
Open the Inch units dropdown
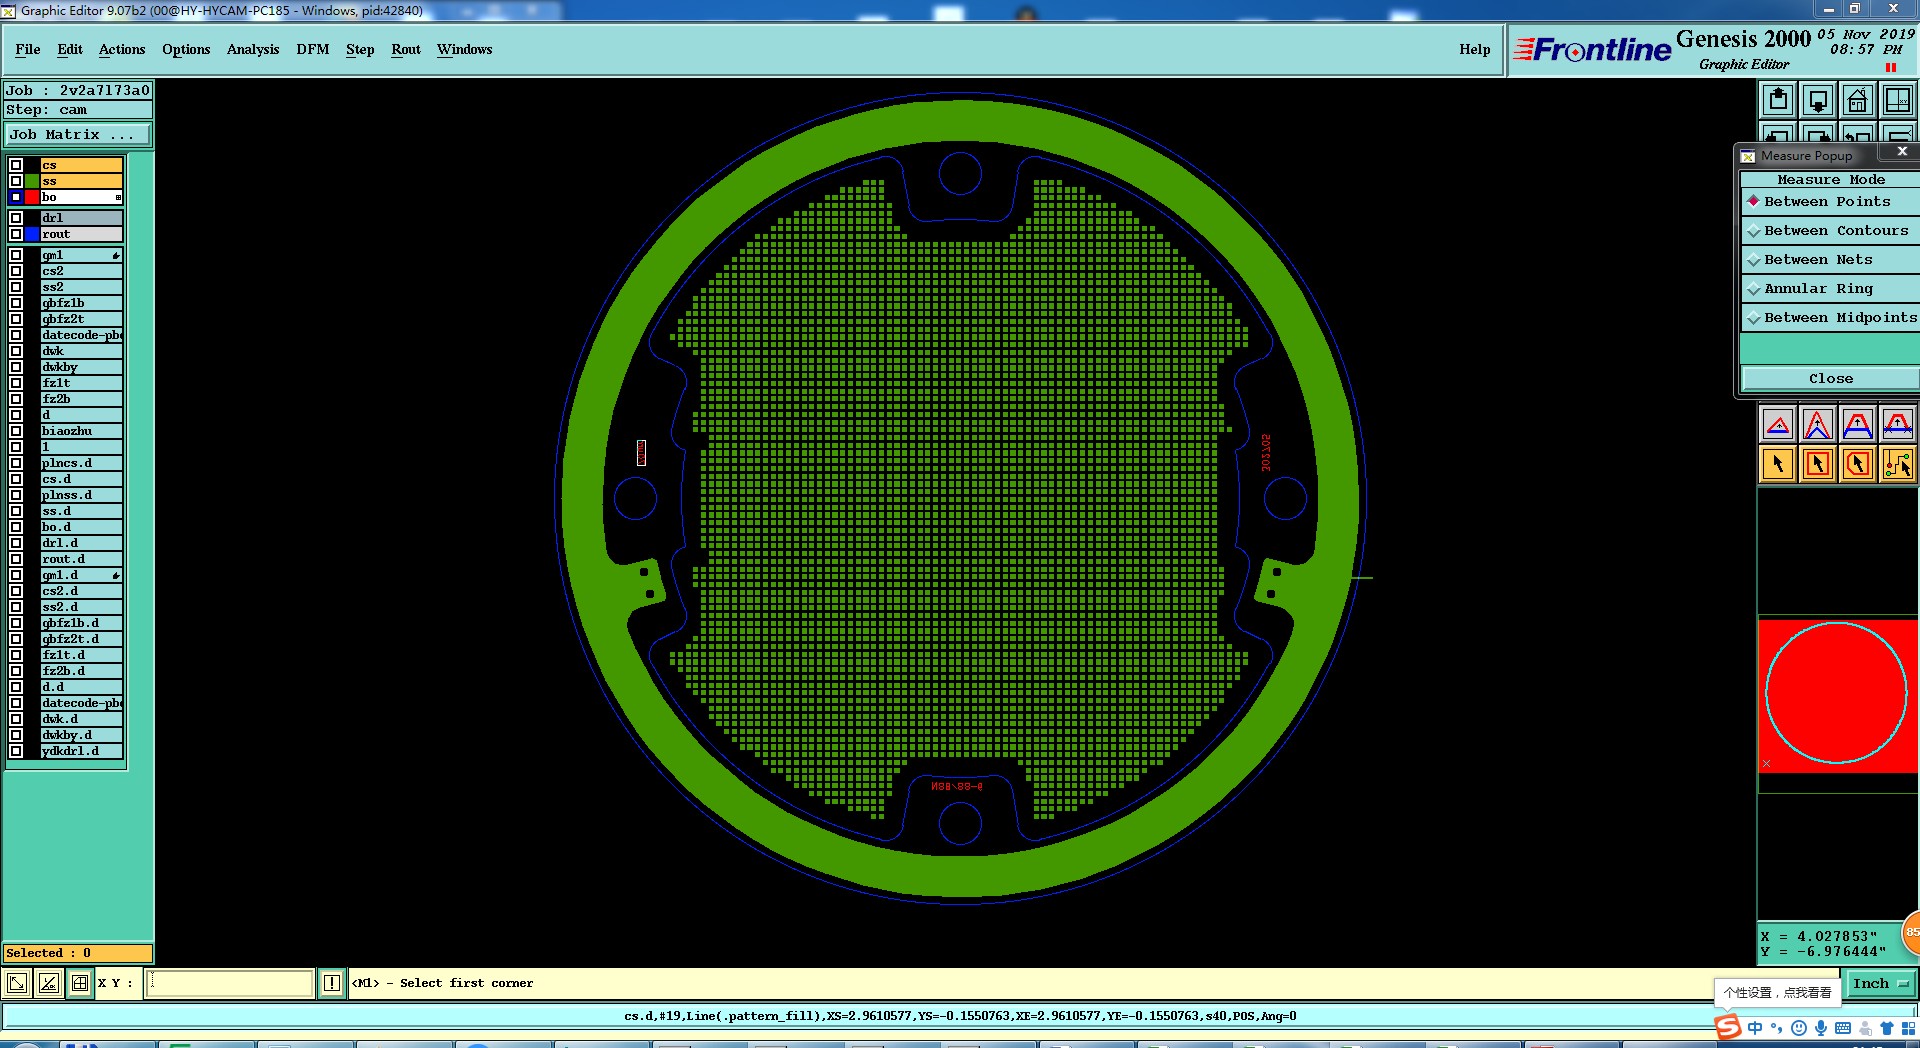(x=1880, y=984)
